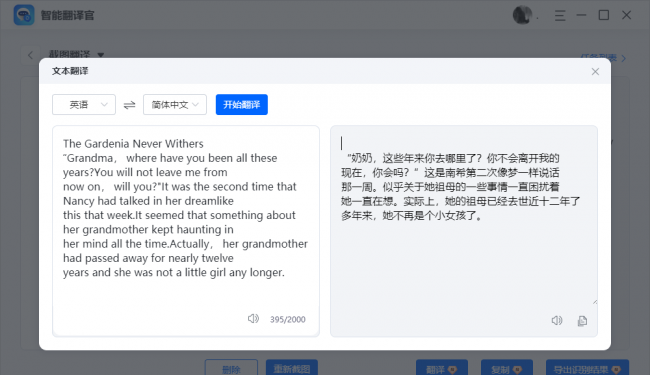This screenshot has width=650, height=375.
Task: Open the 简体中文 target language dropdown
Action: click(x=175, y=105)
